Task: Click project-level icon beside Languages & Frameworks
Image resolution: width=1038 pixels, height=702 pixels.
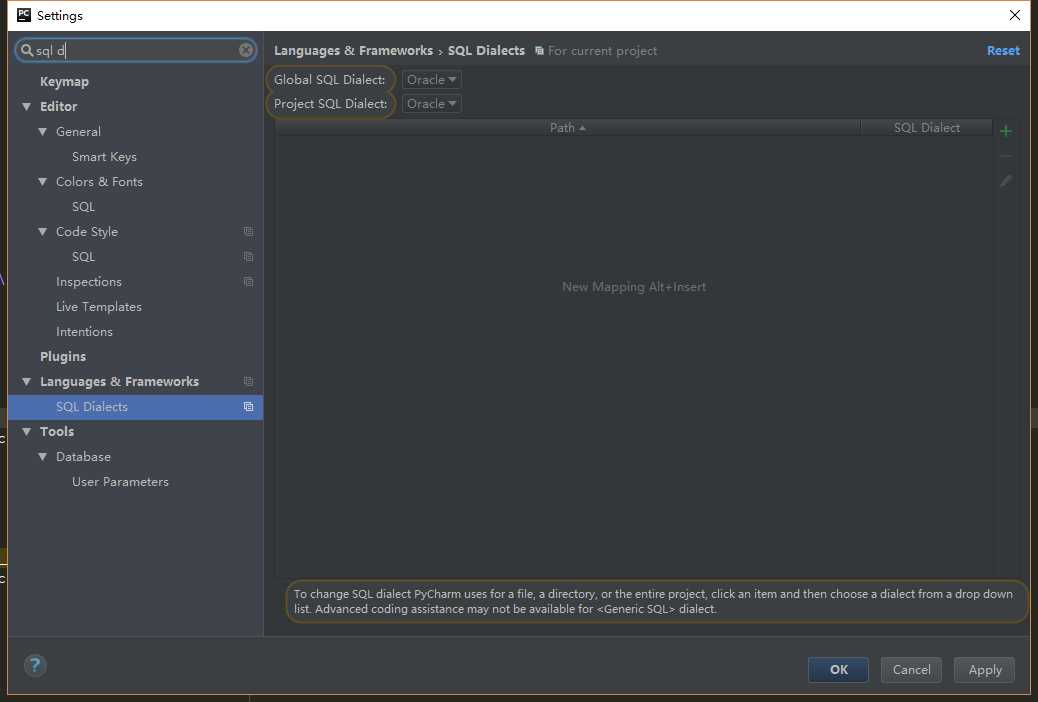Action: pos(248,381)
